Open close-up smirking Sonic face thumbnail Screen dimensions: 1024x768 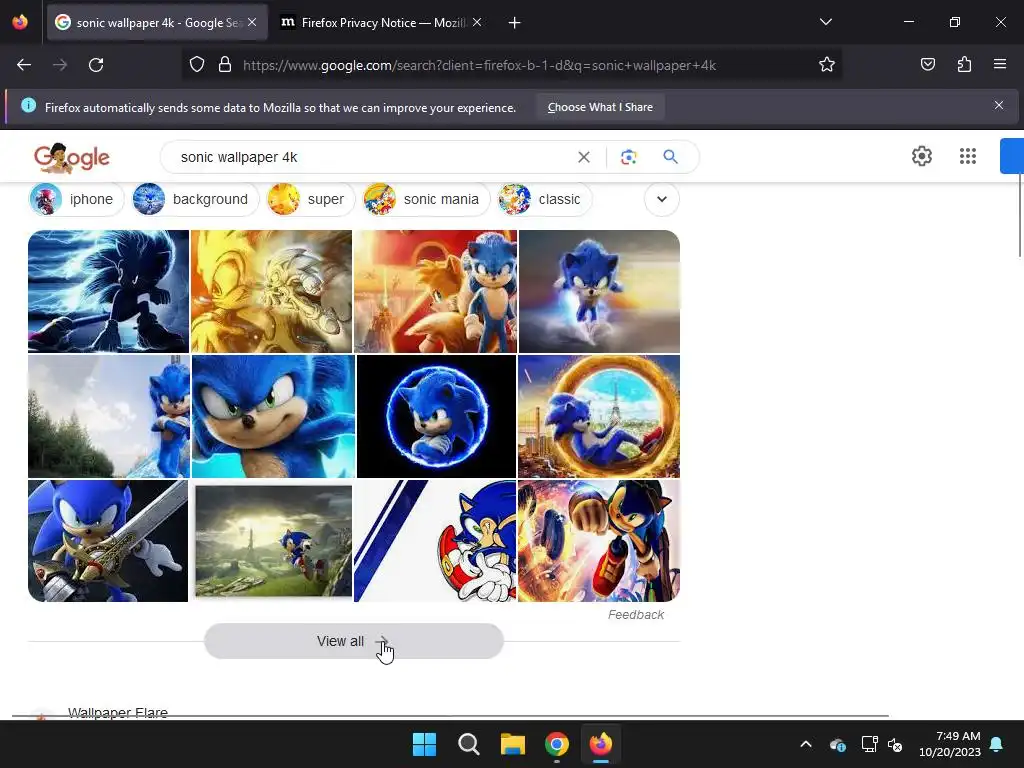[x=273, y=417]
